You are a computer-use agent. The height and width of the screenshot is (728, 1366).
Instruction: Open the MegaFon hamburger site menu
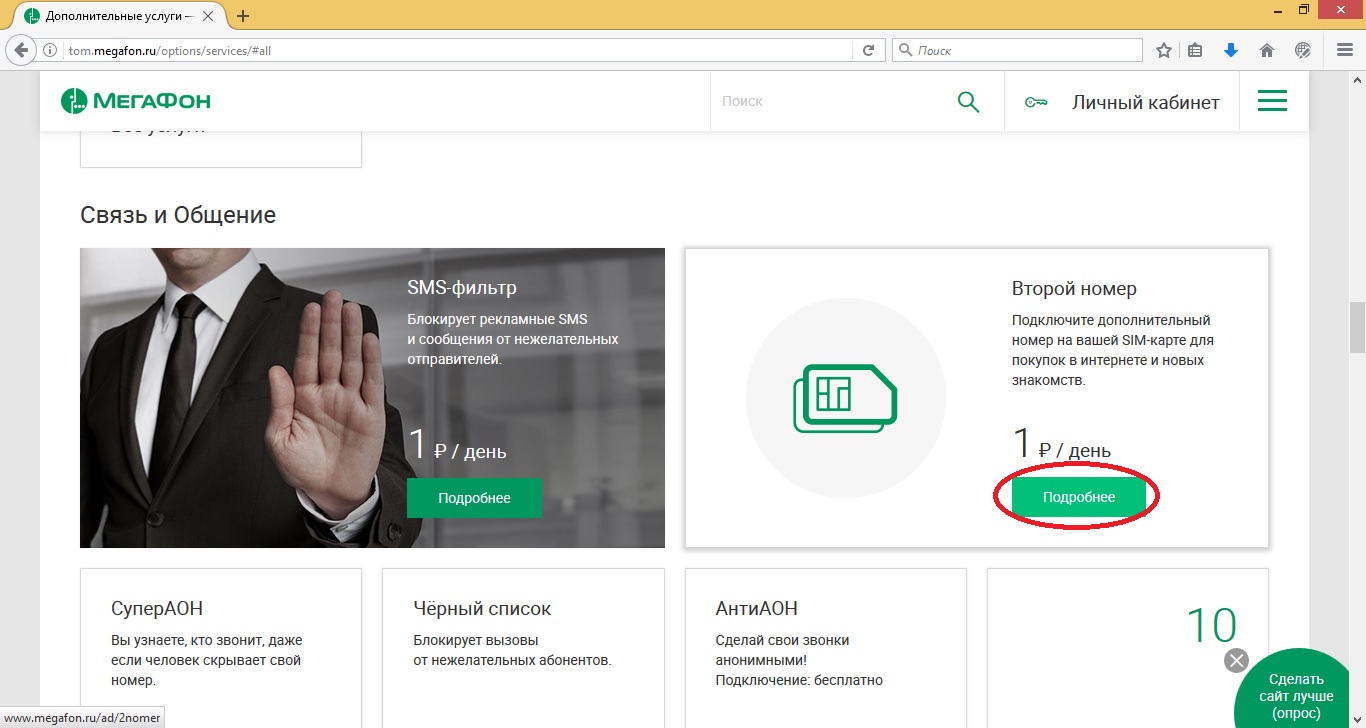(1272, 101)
